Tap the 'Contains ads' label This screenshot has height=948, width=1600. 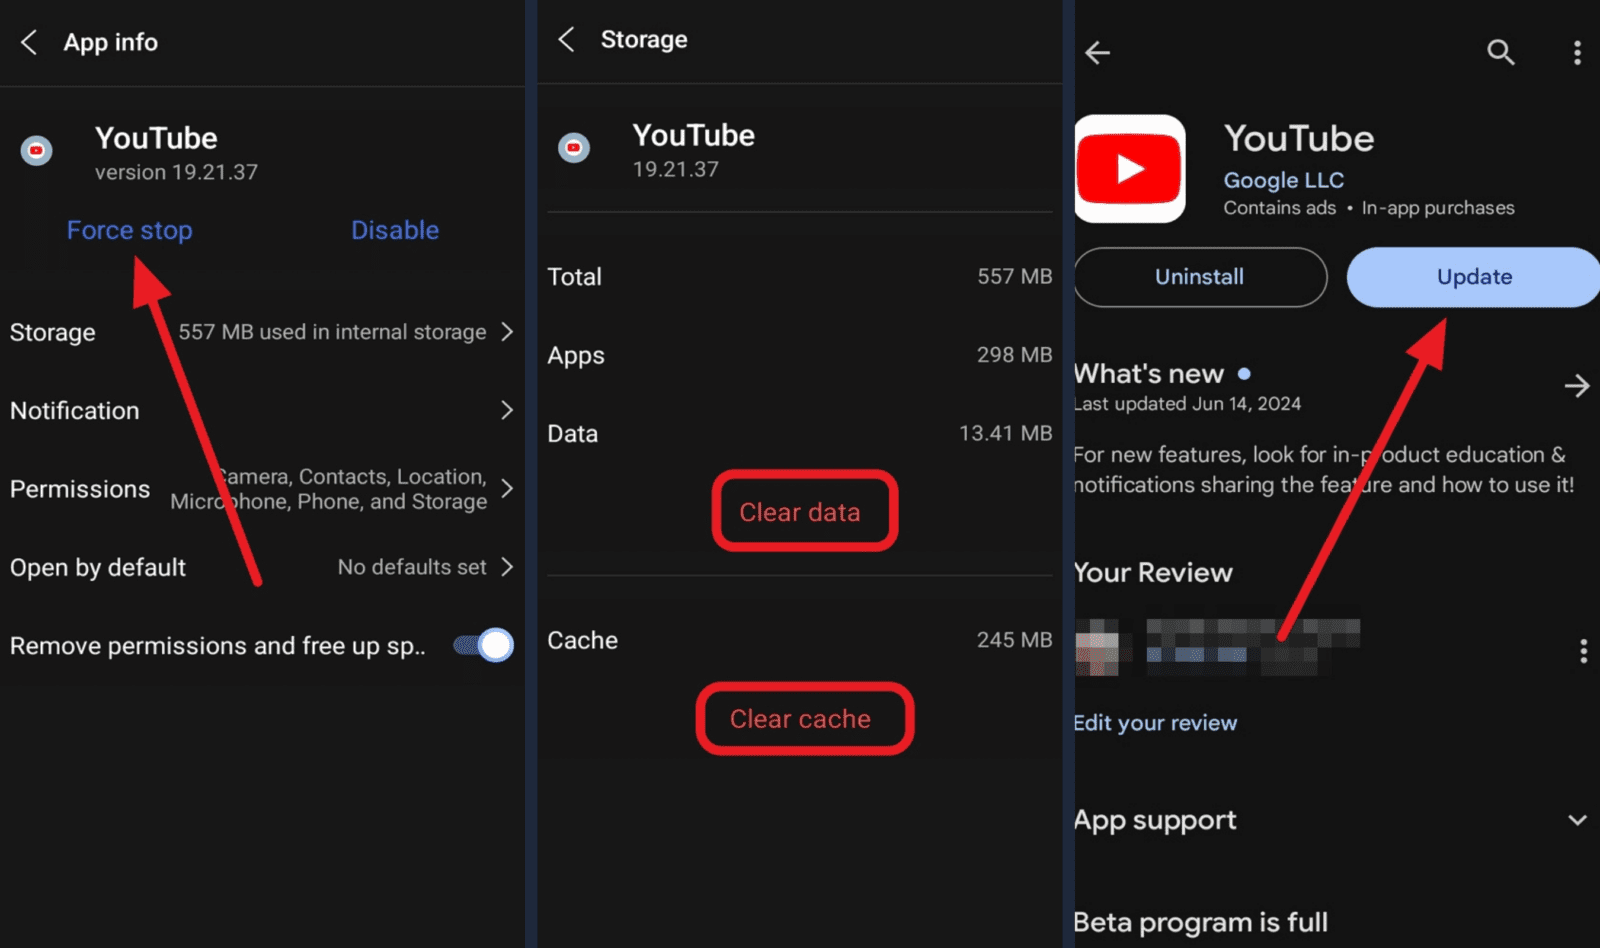[1279, 208]
